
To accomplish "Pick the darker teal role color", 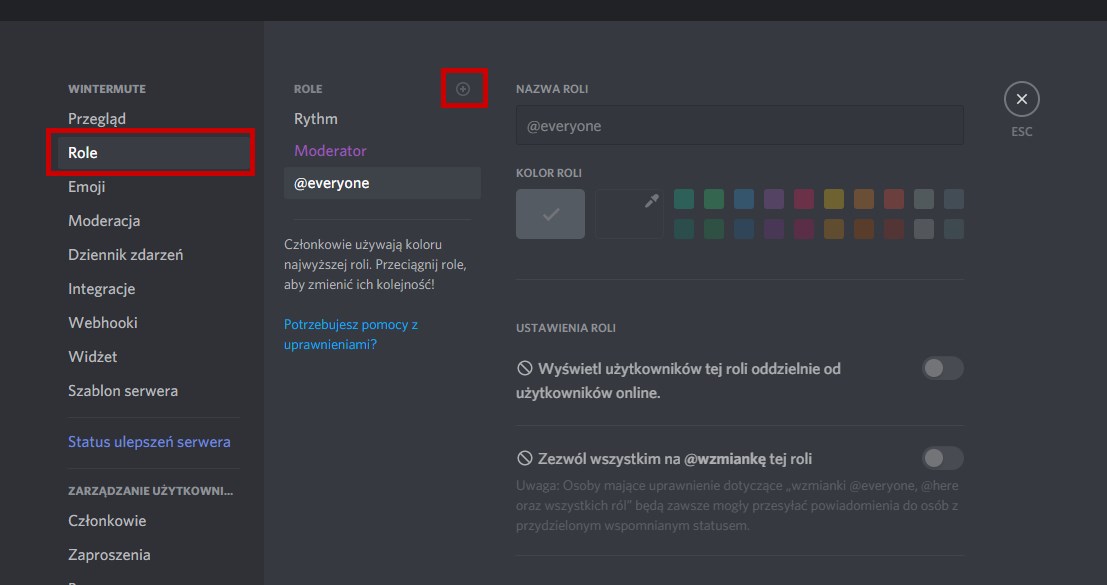I will tap(684, 229).
